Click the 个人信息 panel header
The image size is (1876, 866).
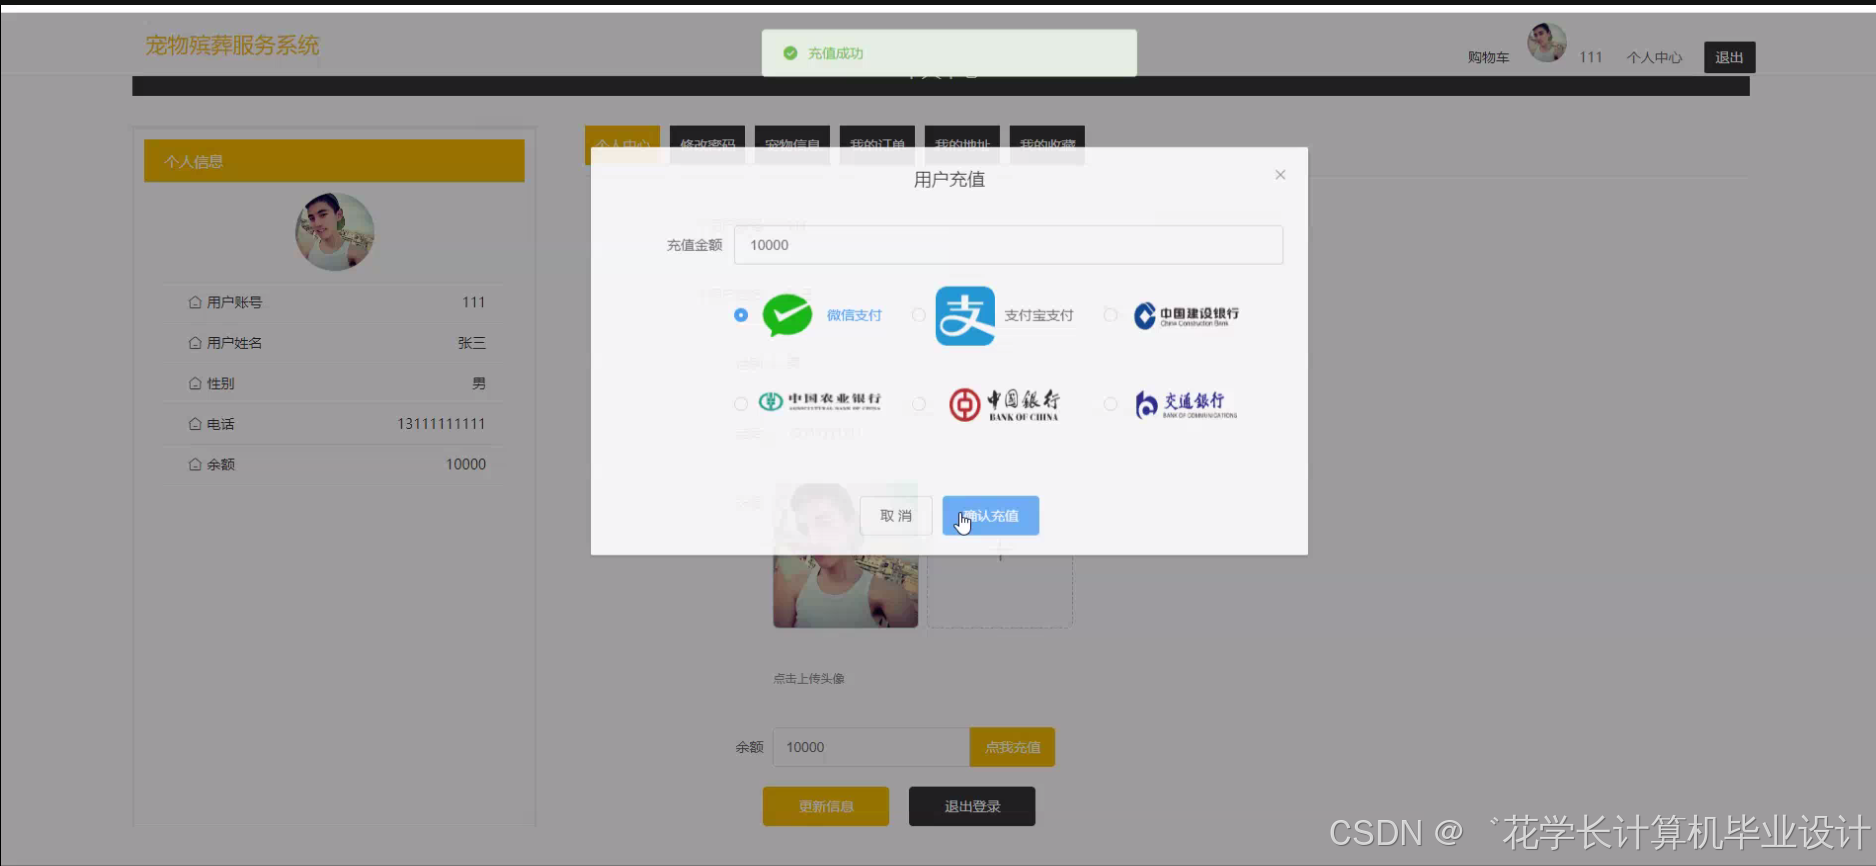coord(334,161)
